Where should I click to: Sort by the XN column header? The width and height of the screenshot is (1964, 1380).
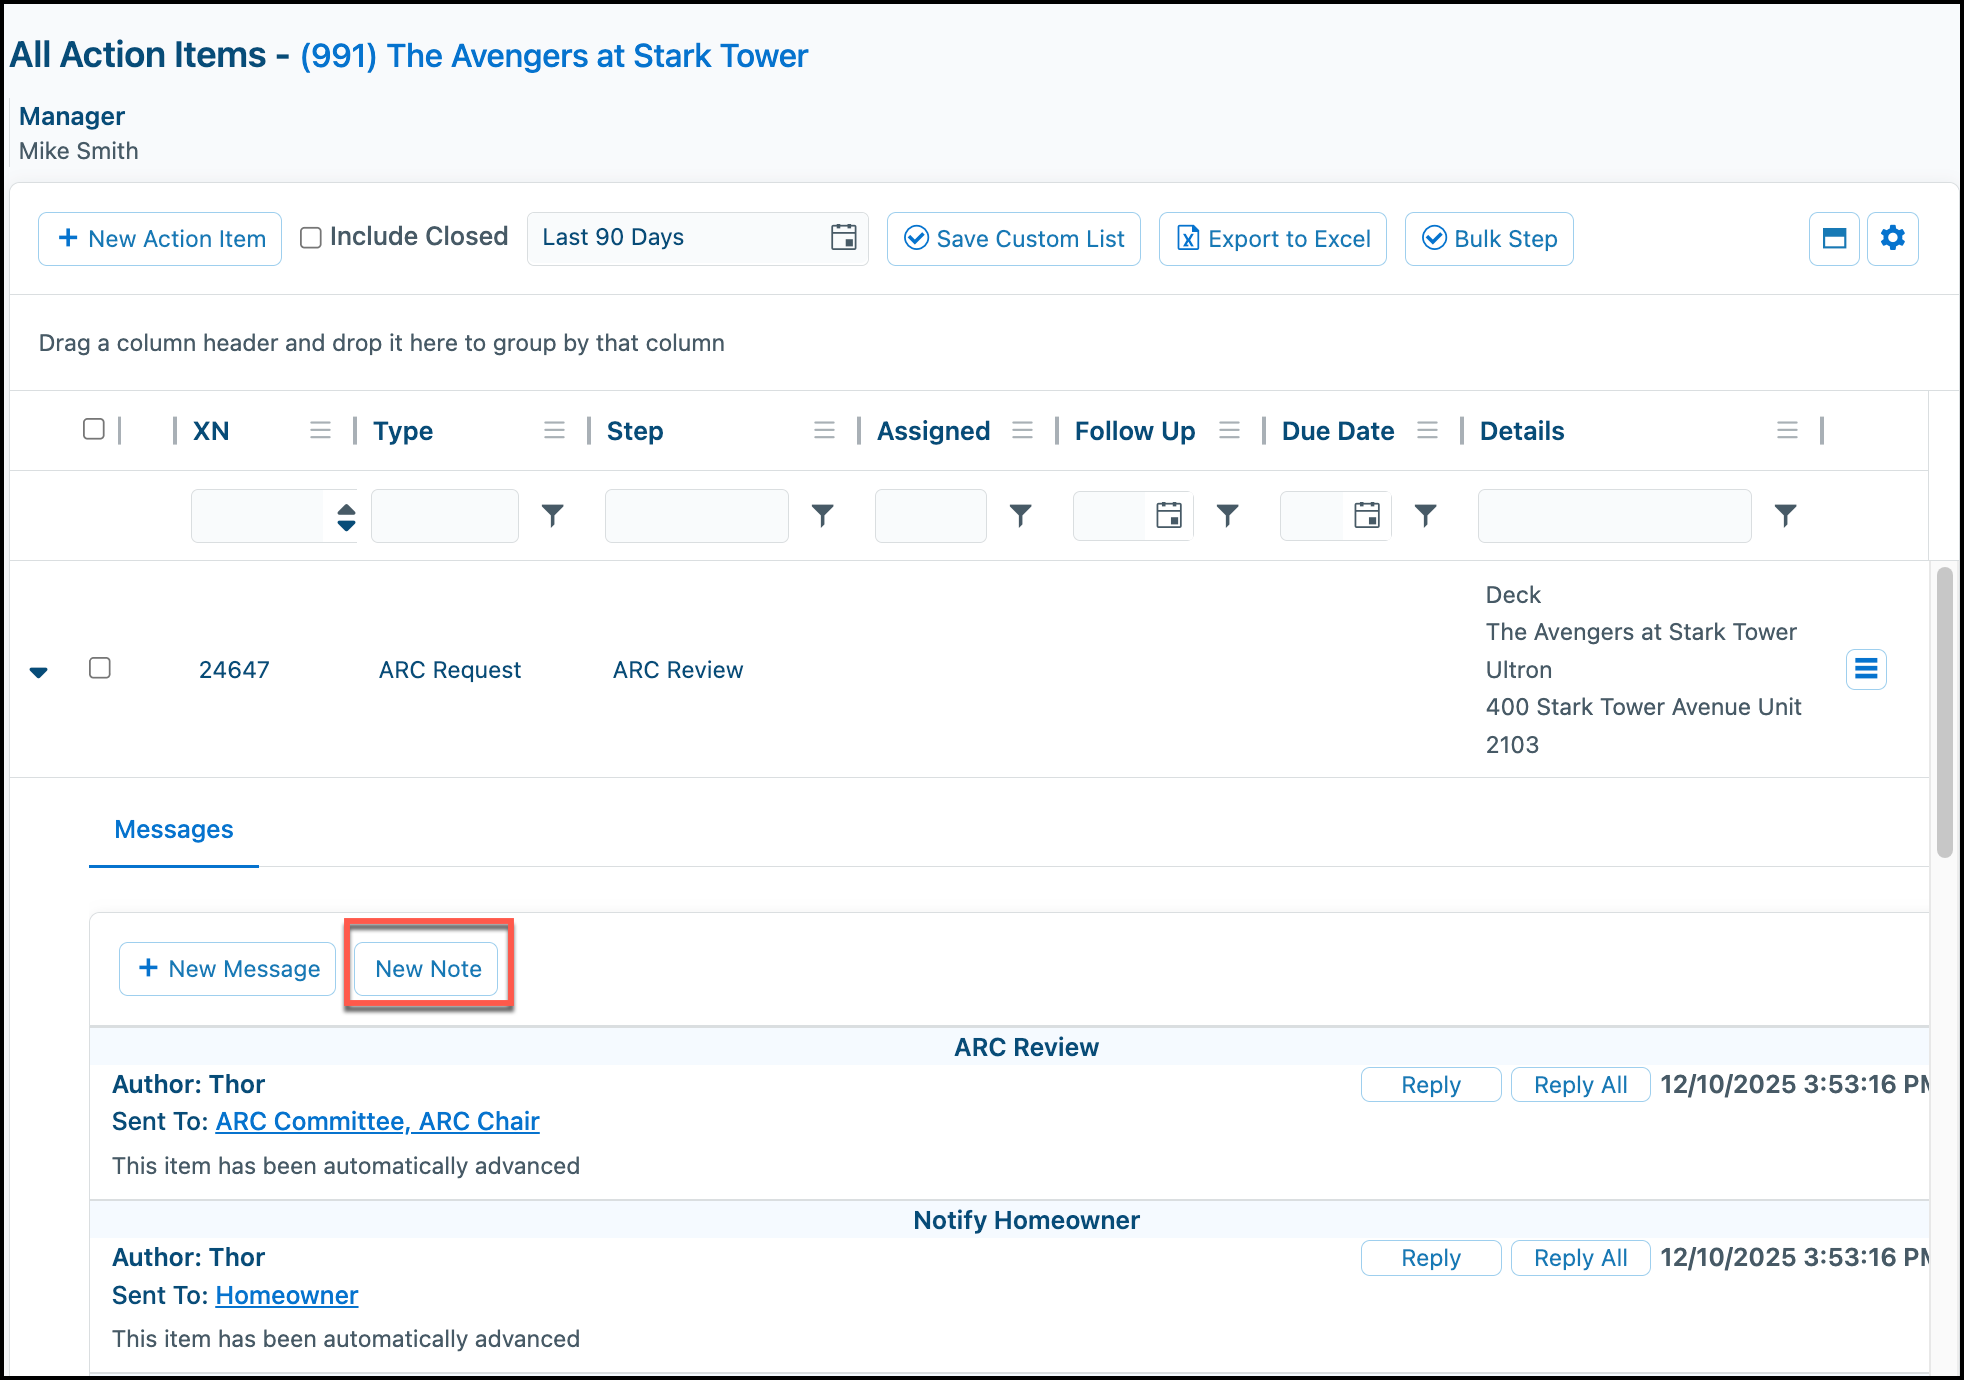pos(211,431)
